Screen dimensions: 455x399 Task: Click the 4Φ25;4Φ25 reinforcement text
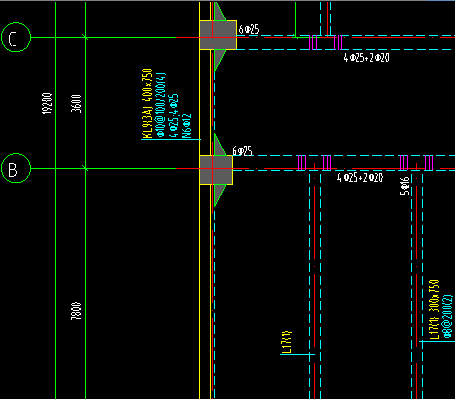click(174, 116)
